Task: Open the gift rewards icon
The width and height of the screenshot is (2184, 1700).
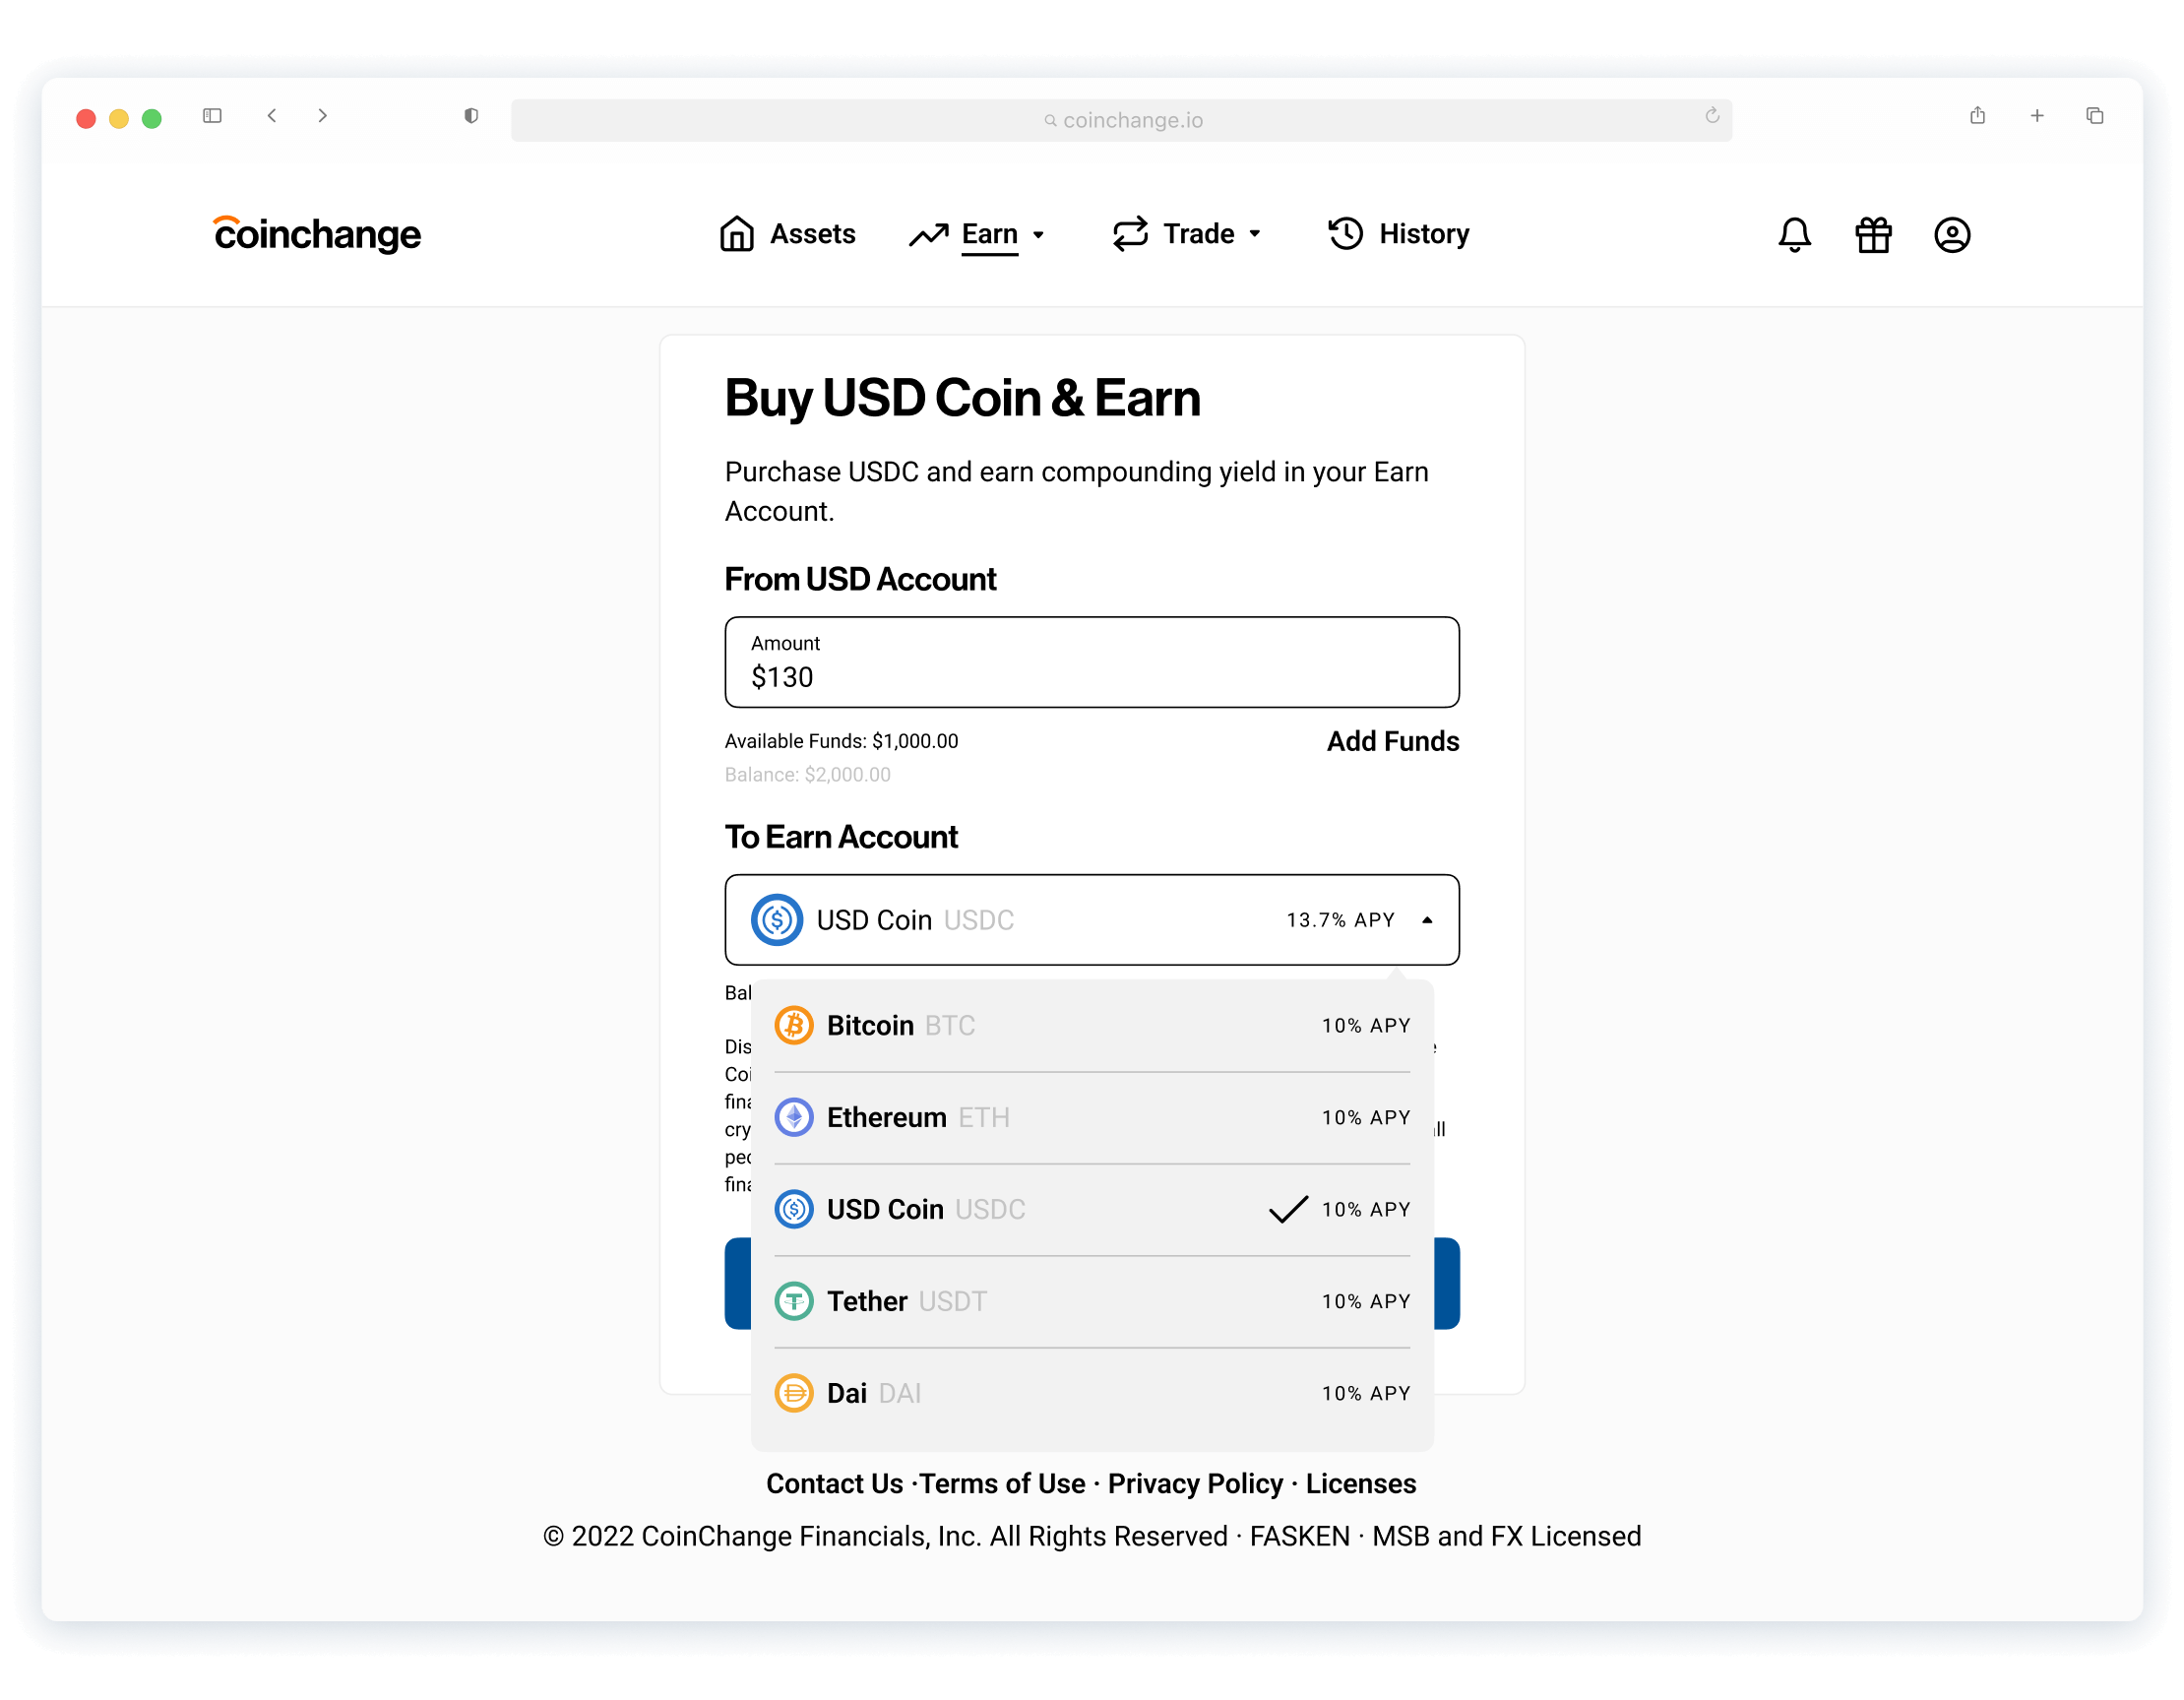Action: point(1873,235)
